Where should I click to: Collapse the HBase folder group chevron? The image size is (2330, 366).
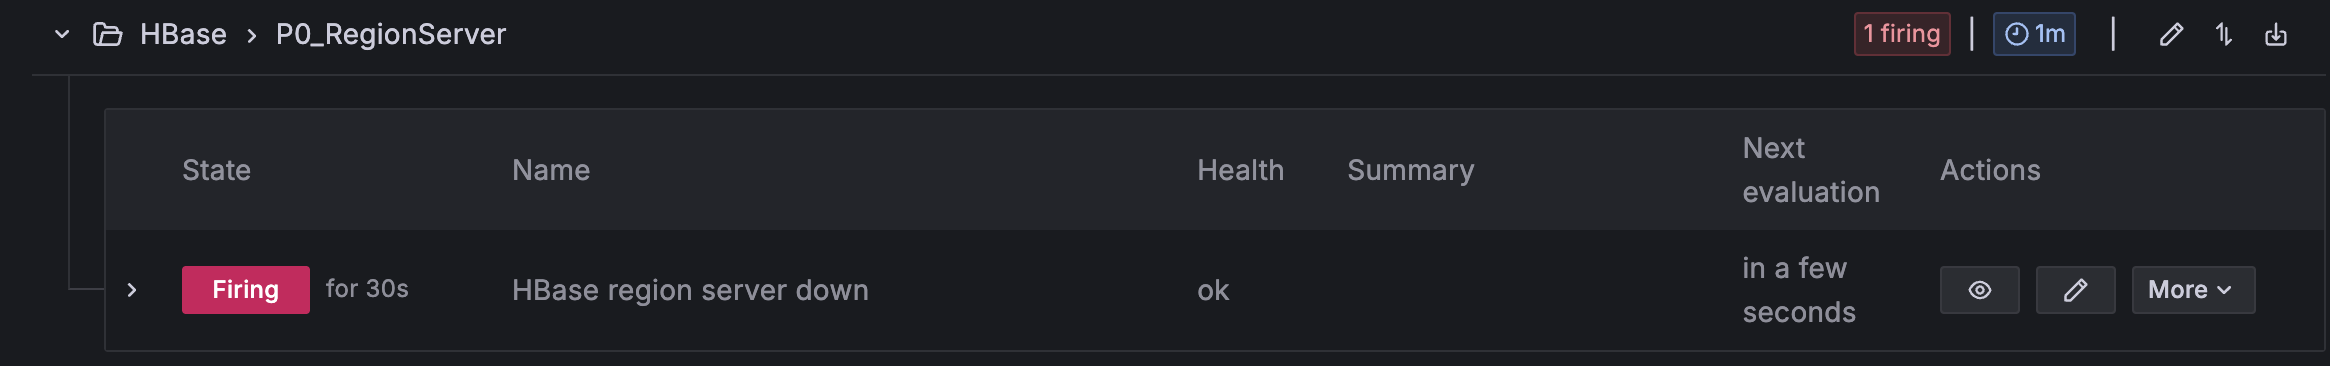click(62, 34)
